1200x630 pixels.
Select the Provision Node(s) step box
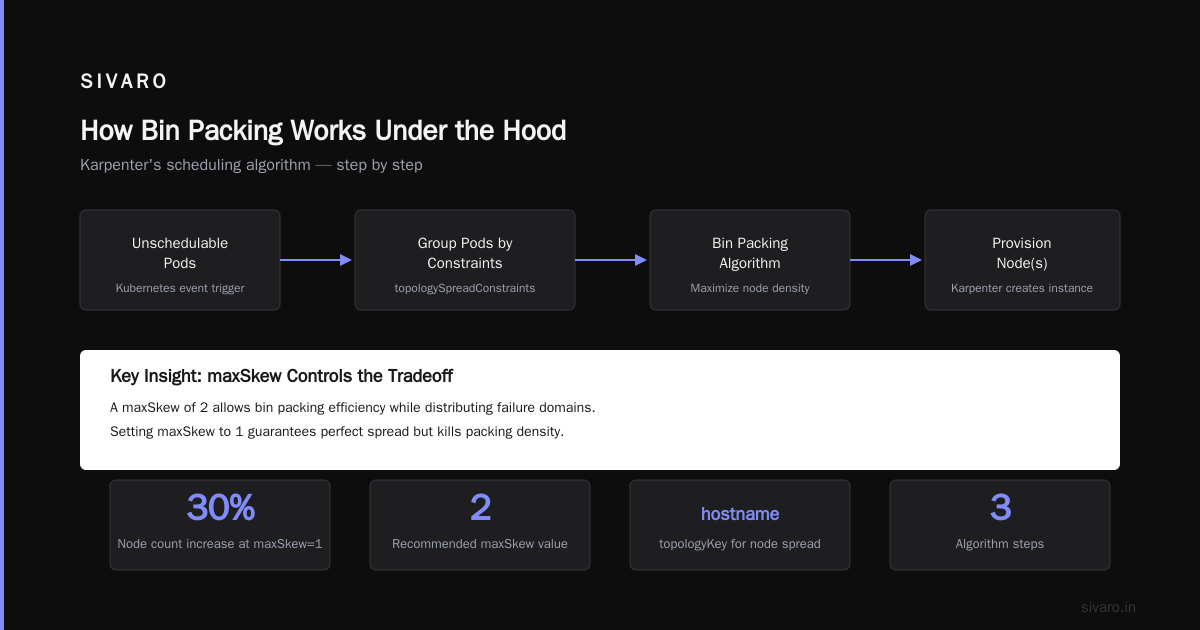tap(1022, 260)
